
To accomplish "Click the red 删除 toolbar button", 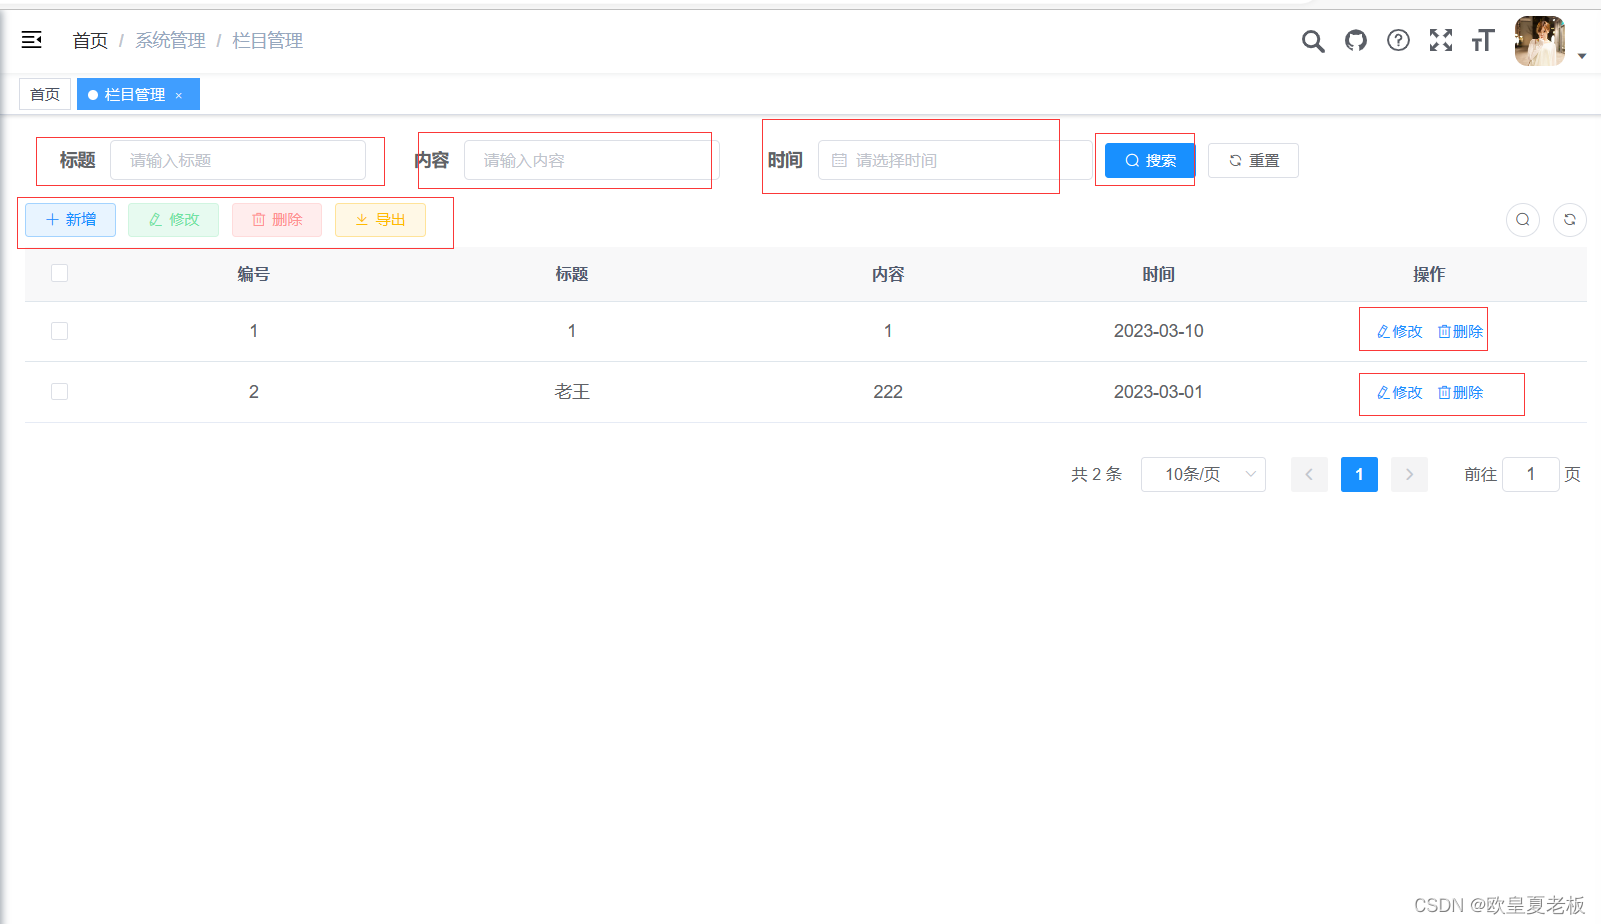I will [x=277, y=220].
